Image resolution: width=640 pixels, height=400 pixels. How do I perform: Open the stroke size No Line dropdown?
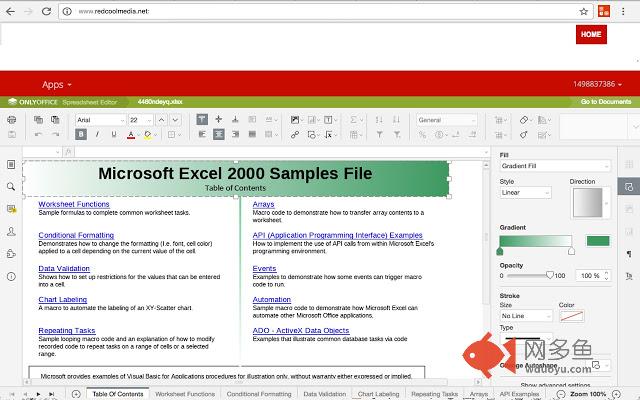[x=526, y=316]
